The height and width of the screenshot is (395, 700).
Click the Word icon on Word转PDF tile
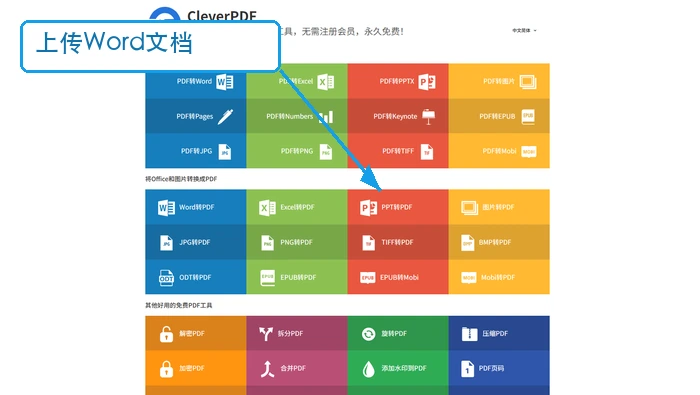pos(166,208)
